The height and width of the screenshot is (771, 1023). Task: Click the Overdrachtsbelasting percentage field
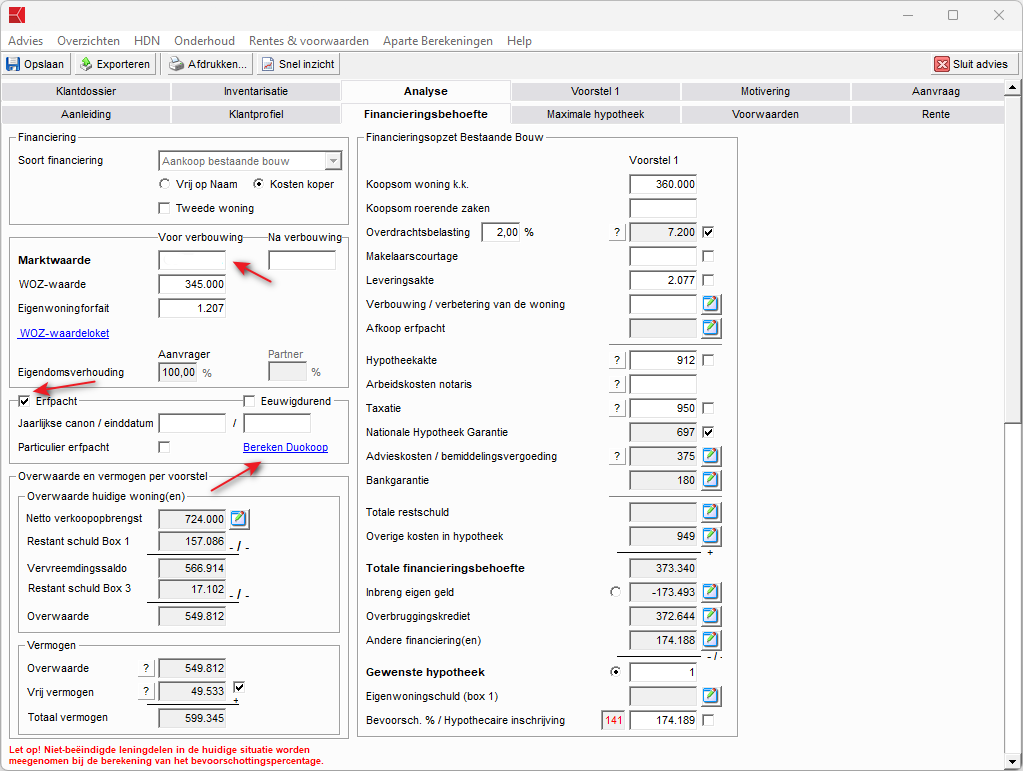[x=500, y=232]
